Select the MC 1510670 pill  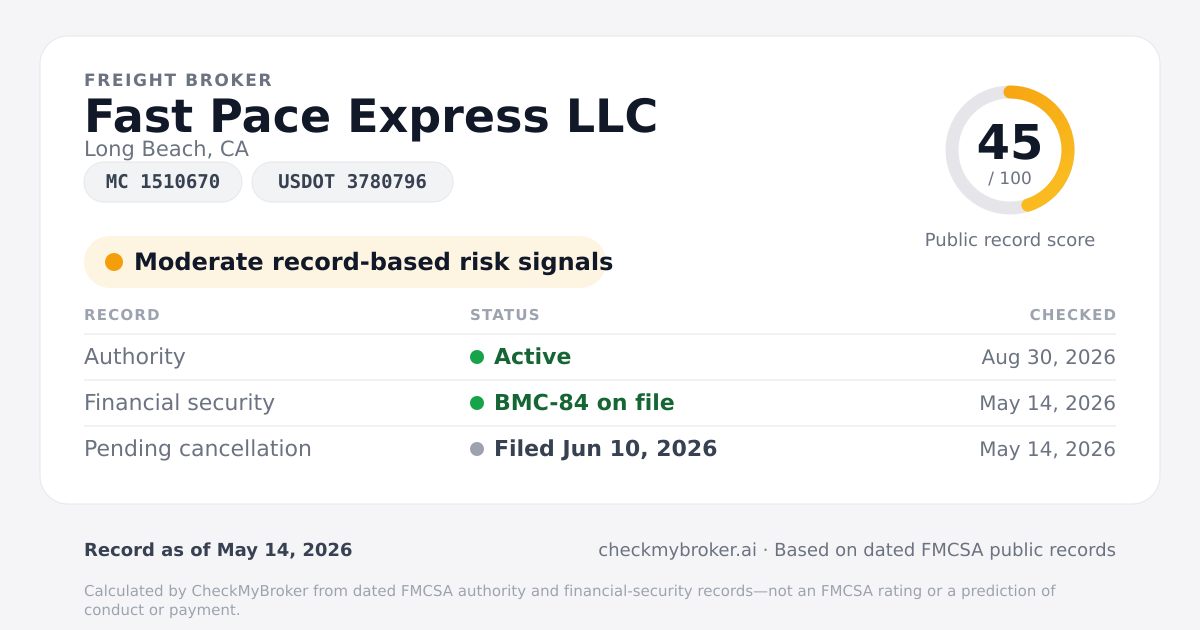tap(163, 182)
